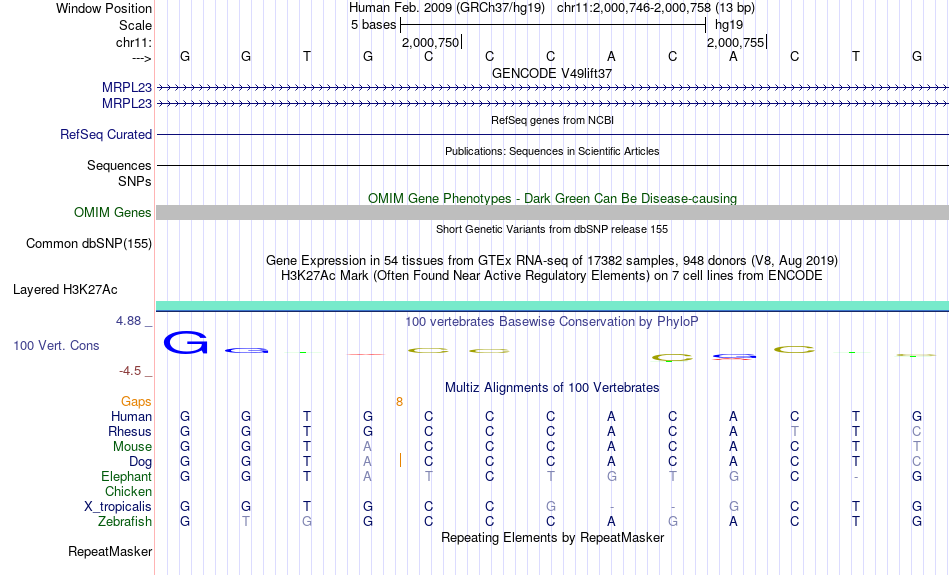Image resolution: width=950 pixels, height=575 pixels.
Task: Click the GENCODE V49lift37 track title
Action: point(552,73)
